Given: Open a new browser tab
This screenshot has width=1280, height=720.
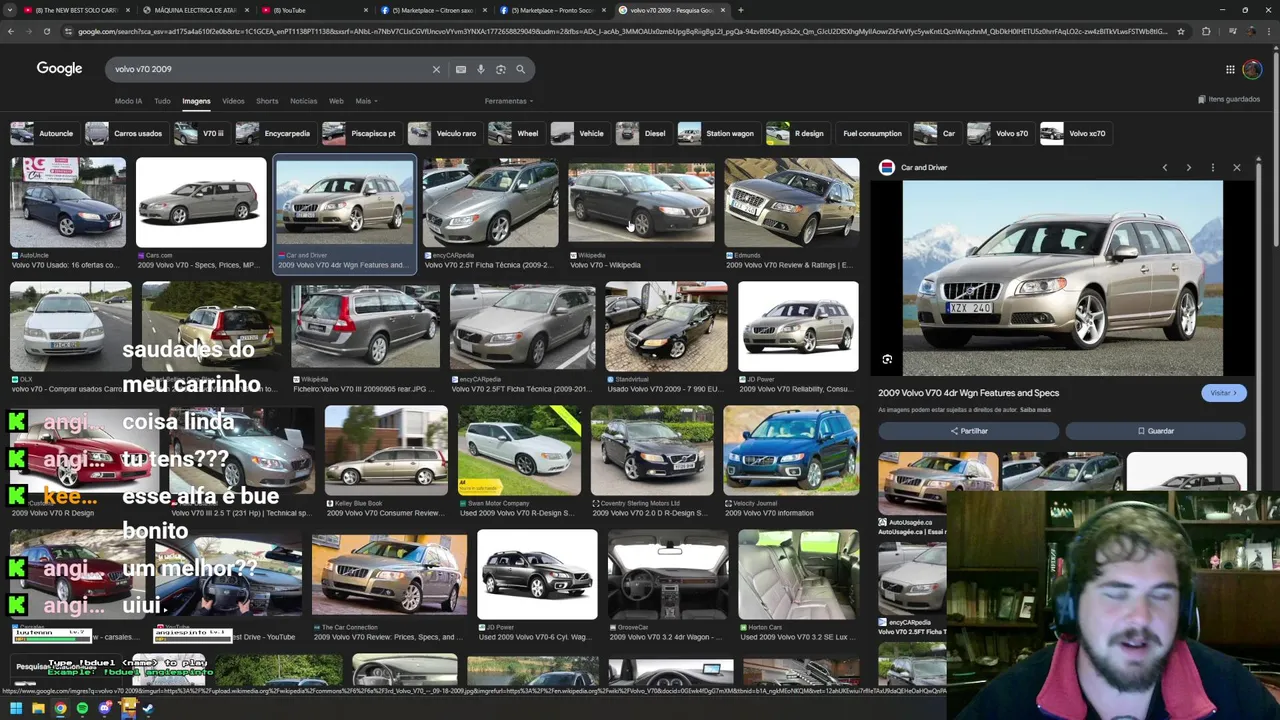Looking at the screenshot, I should coord(740,10).
